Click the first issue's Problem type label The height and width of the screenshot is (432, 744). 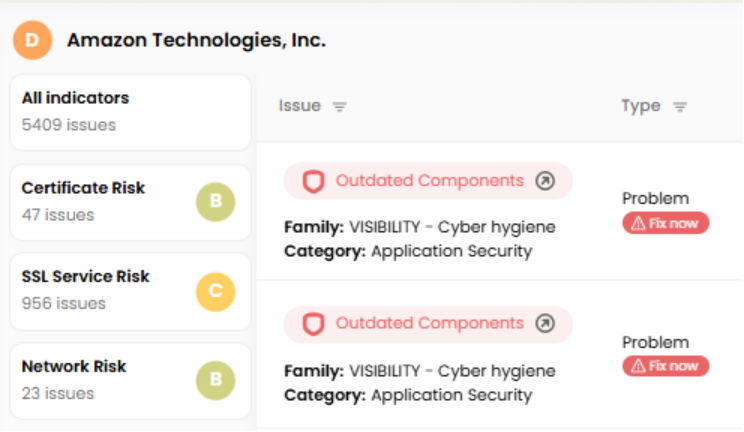655,198
